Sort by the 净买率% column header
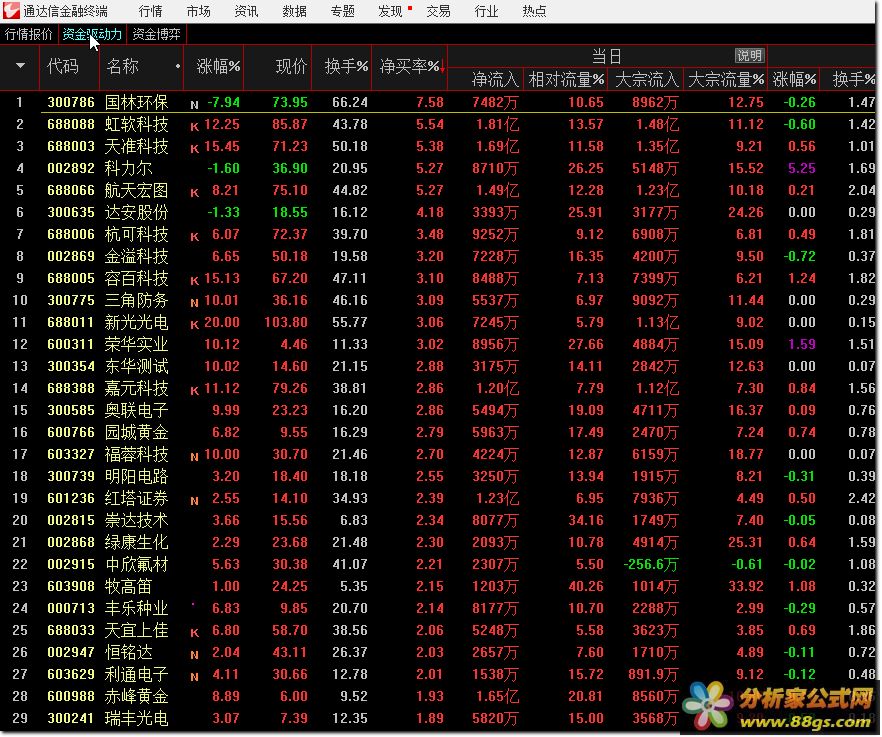This screenshot has height=737, width=882. click(409, 66)
